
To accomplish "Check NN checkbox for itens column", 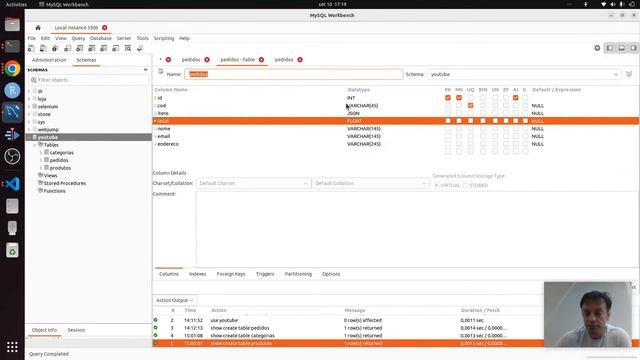I will pos(459,113).
